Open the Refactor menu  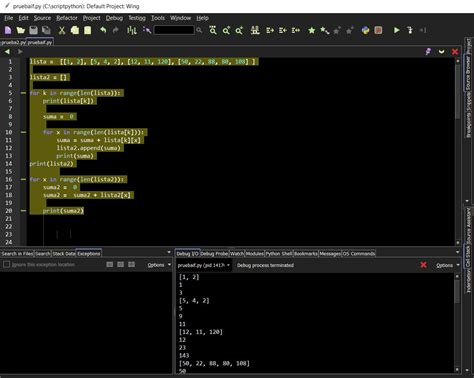point(67,18)
